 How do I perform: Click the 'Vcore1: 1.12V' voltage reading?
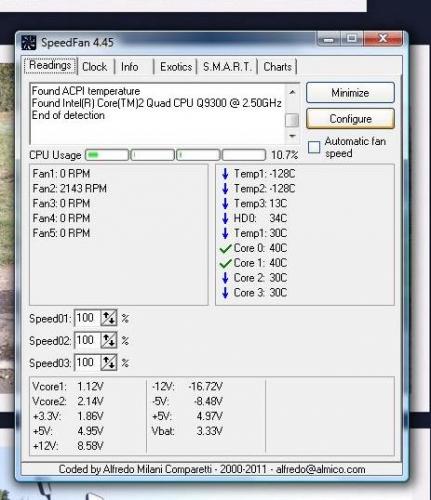[68, 386]
